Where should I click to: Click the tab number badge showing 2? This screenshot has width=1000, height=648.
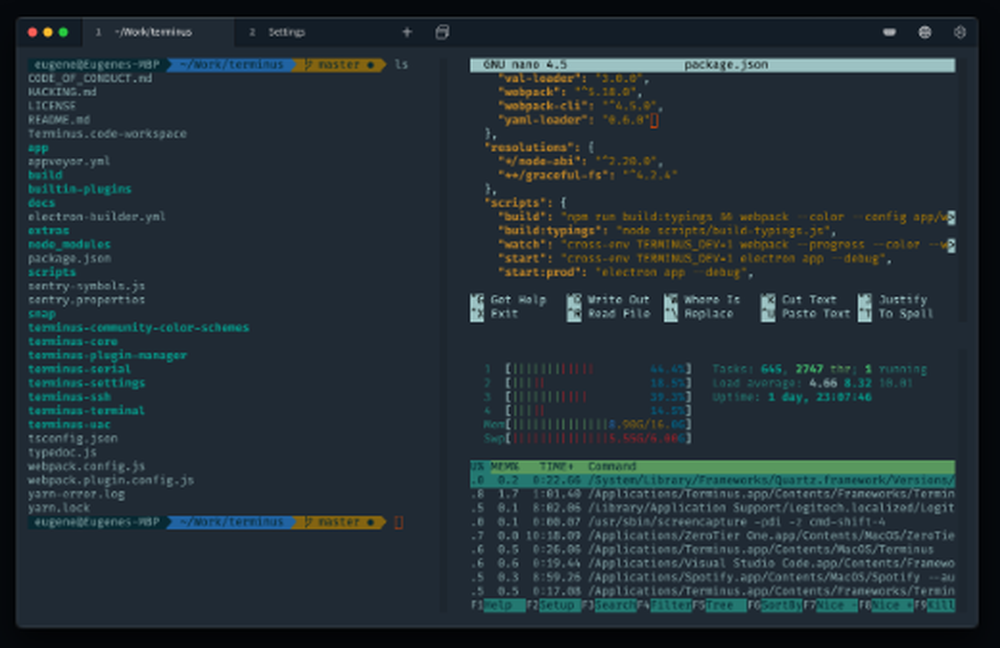(254, 31)
